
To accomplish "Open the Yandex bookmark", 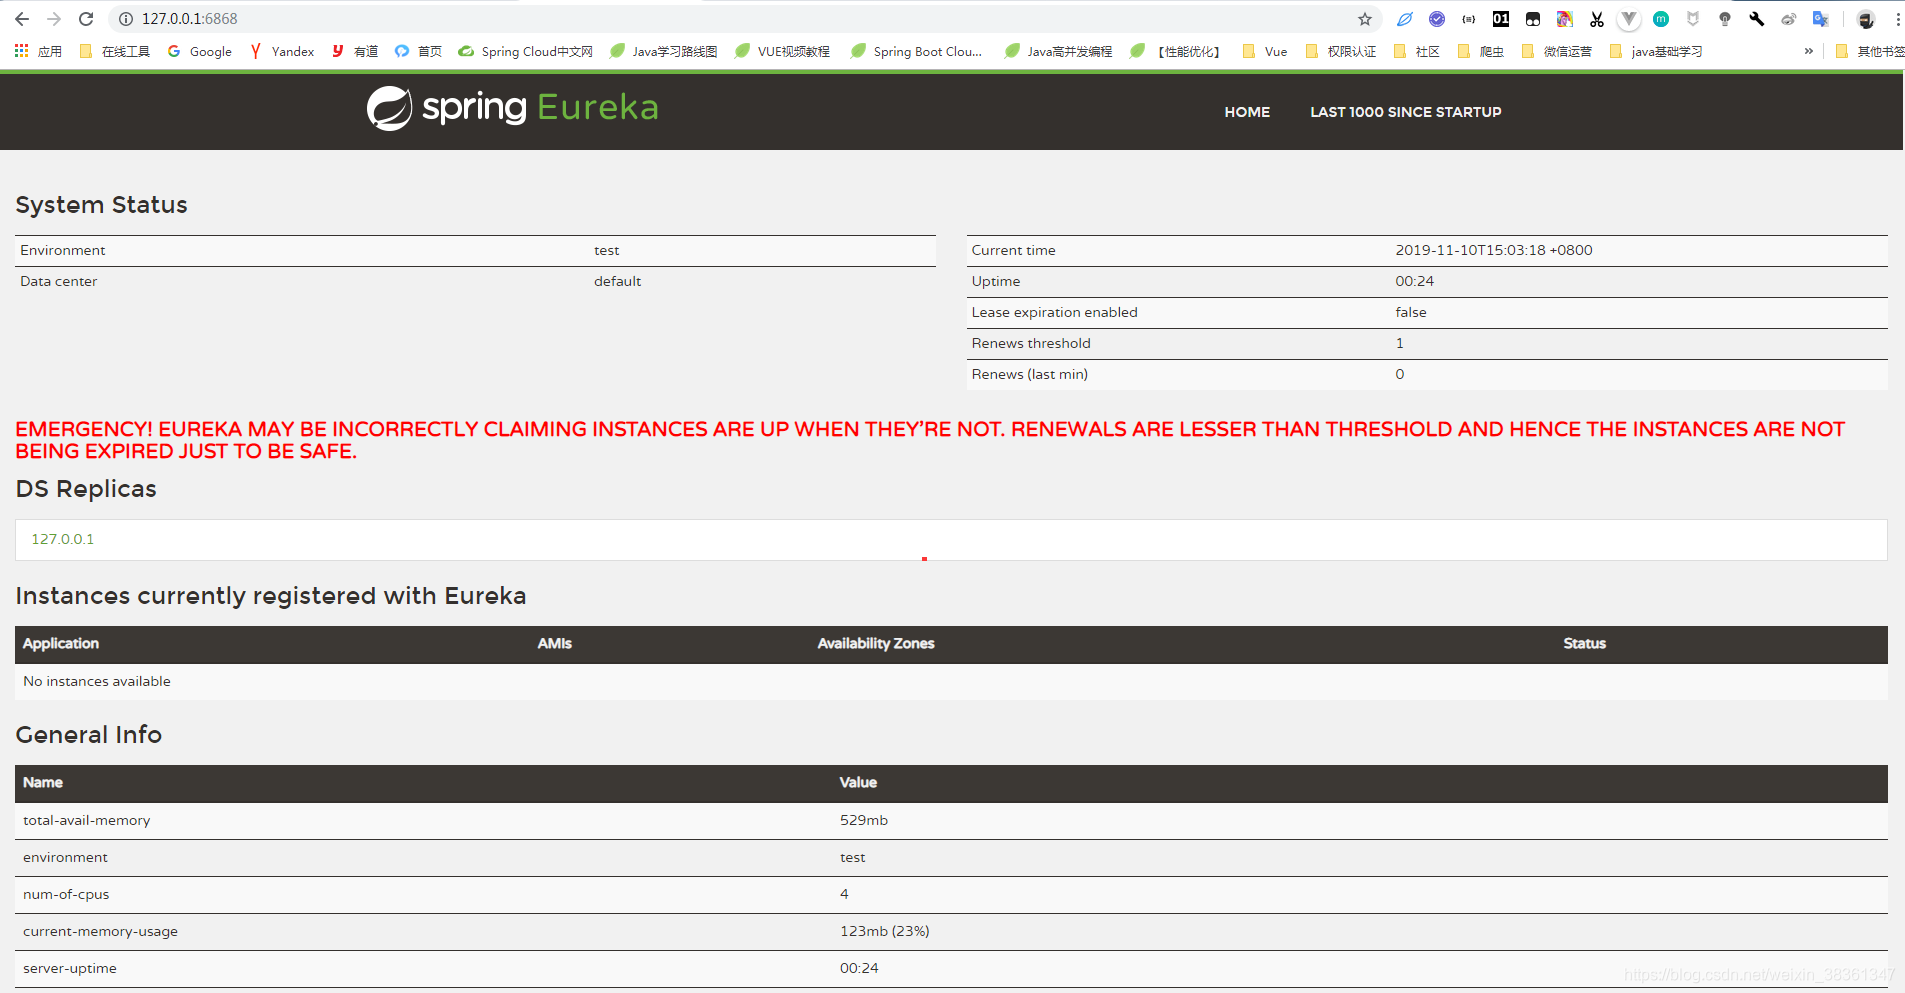I will click(x=282, y=51).
